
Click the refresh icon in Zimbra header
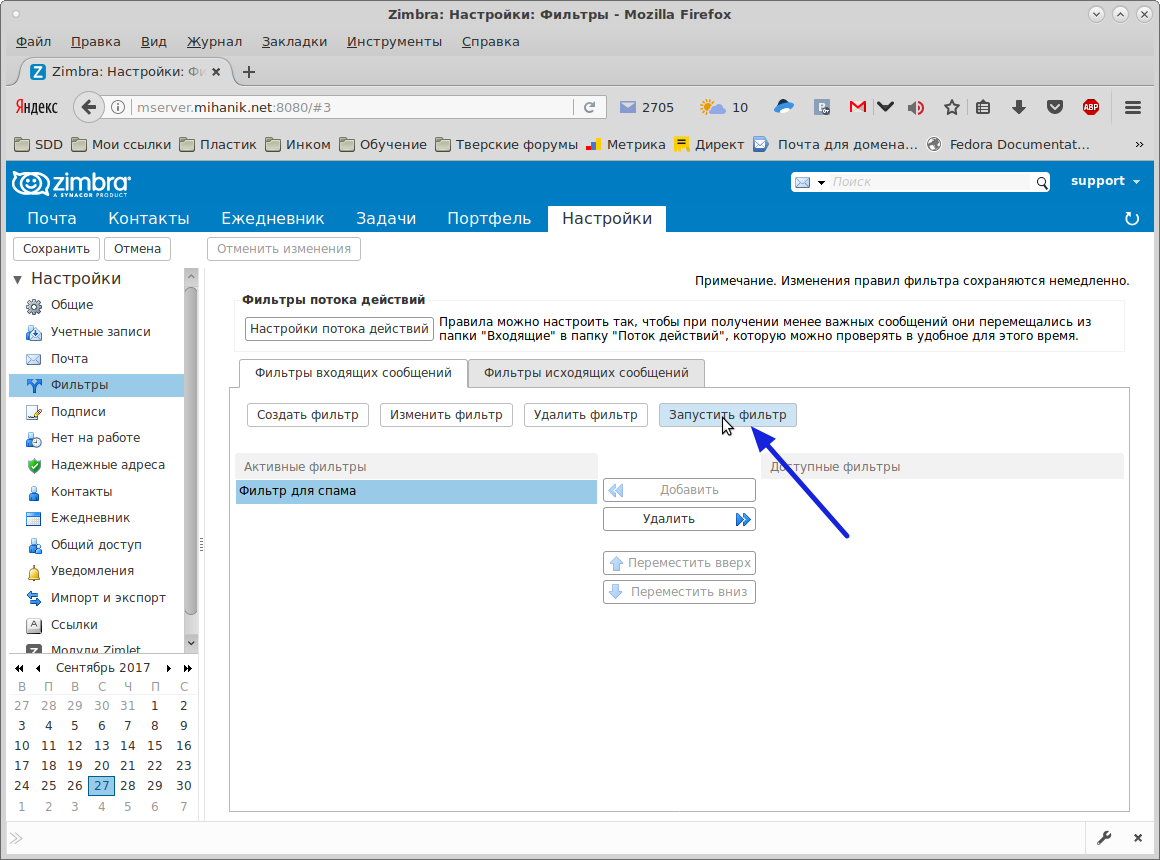tap(1131, 219)
